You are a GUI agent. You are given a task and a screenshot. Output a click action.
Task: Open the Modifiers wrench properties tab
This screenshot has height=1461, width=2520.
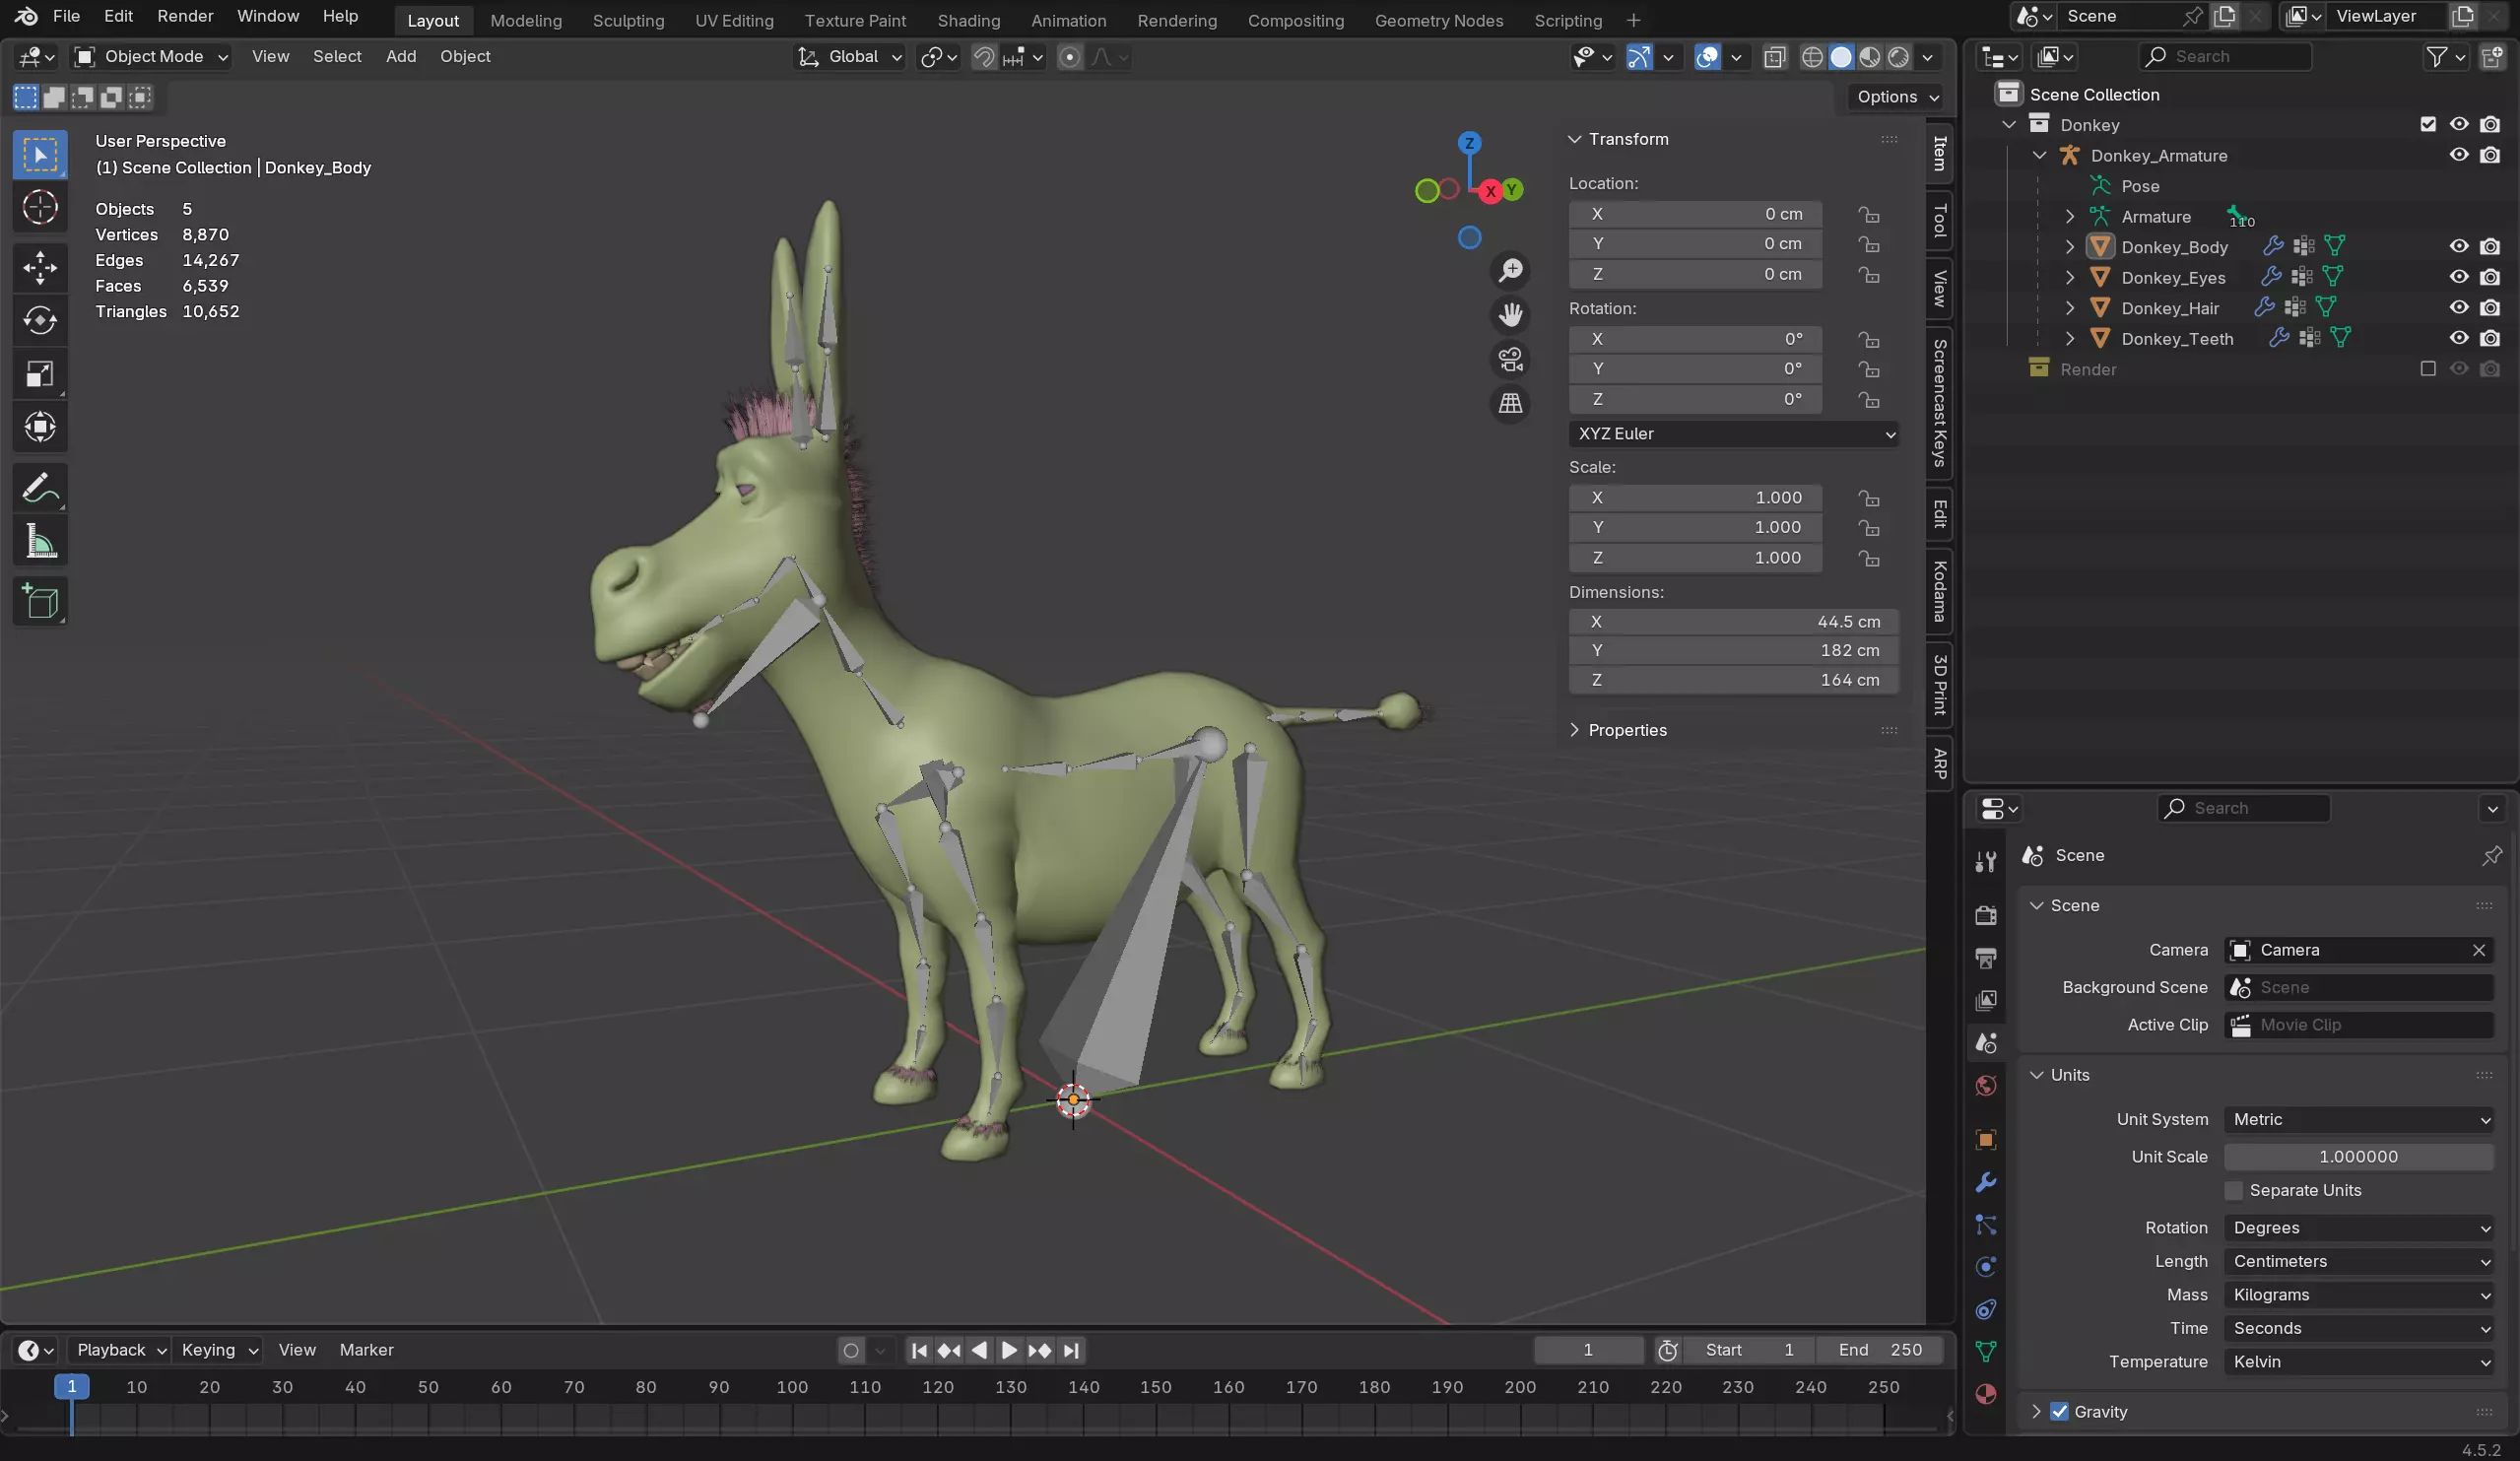(x=1985, y=1182)
